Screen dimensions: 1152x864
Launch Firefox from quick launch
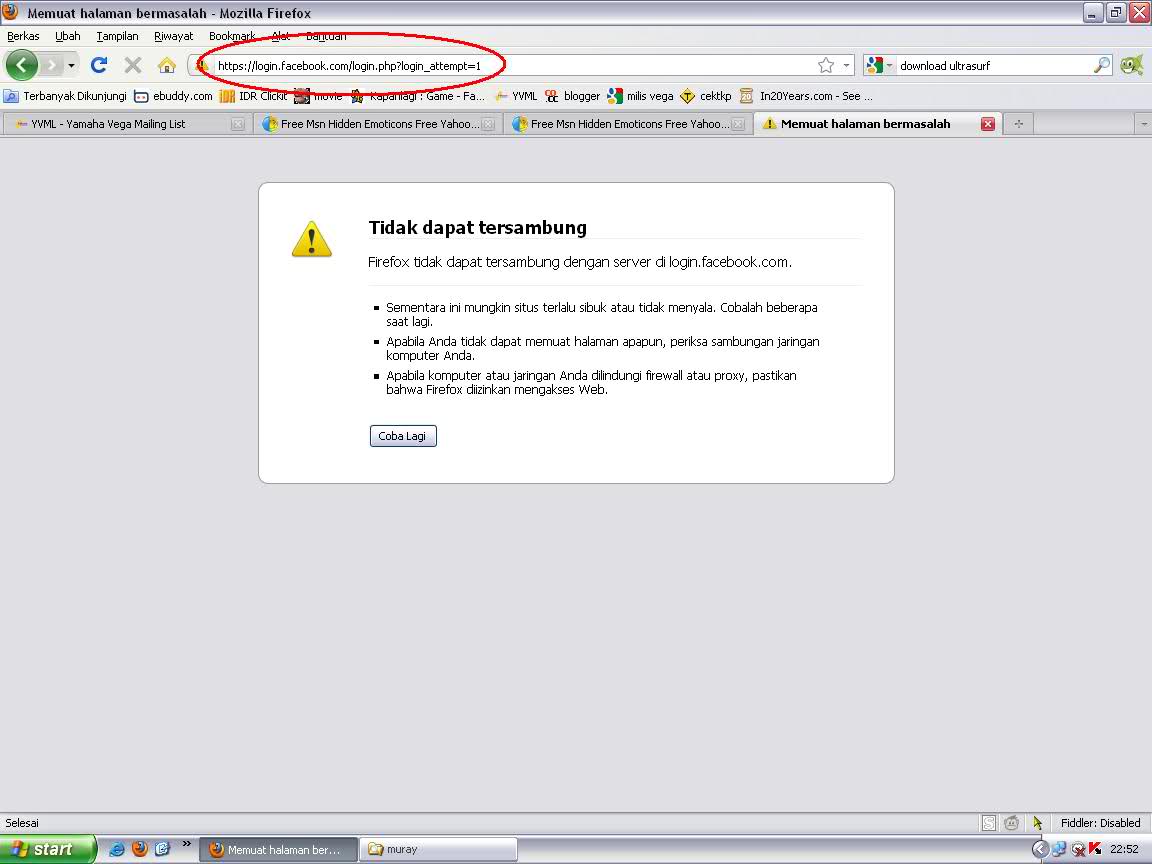[x=140, y=849]
